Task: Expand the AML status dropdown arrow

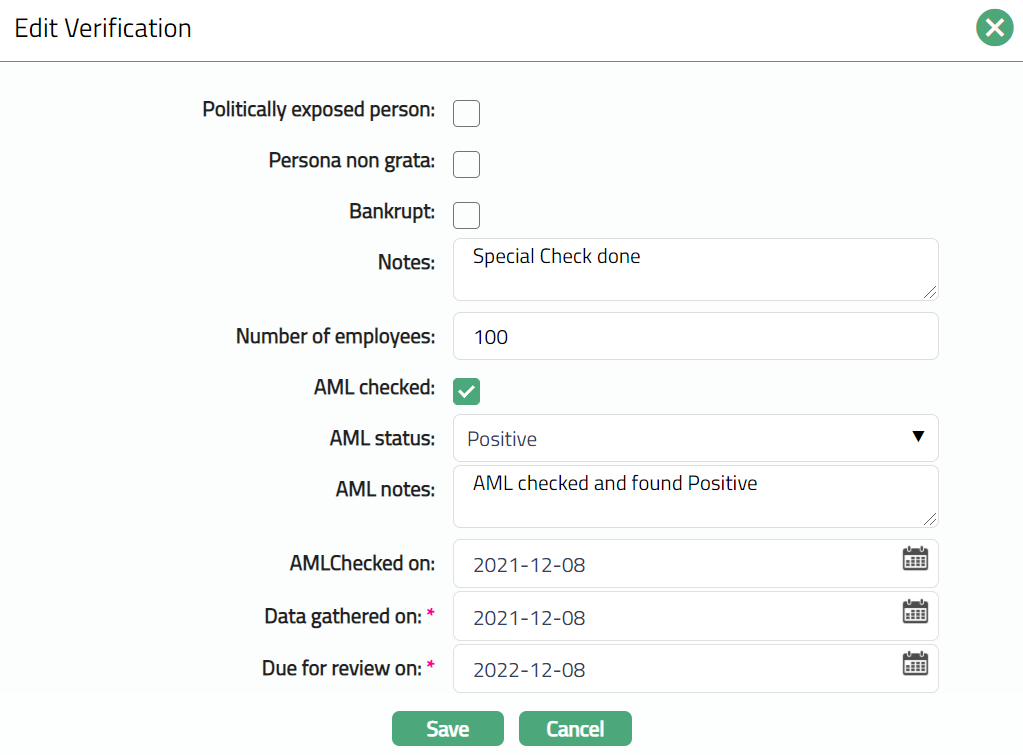Action: (917, 437)
